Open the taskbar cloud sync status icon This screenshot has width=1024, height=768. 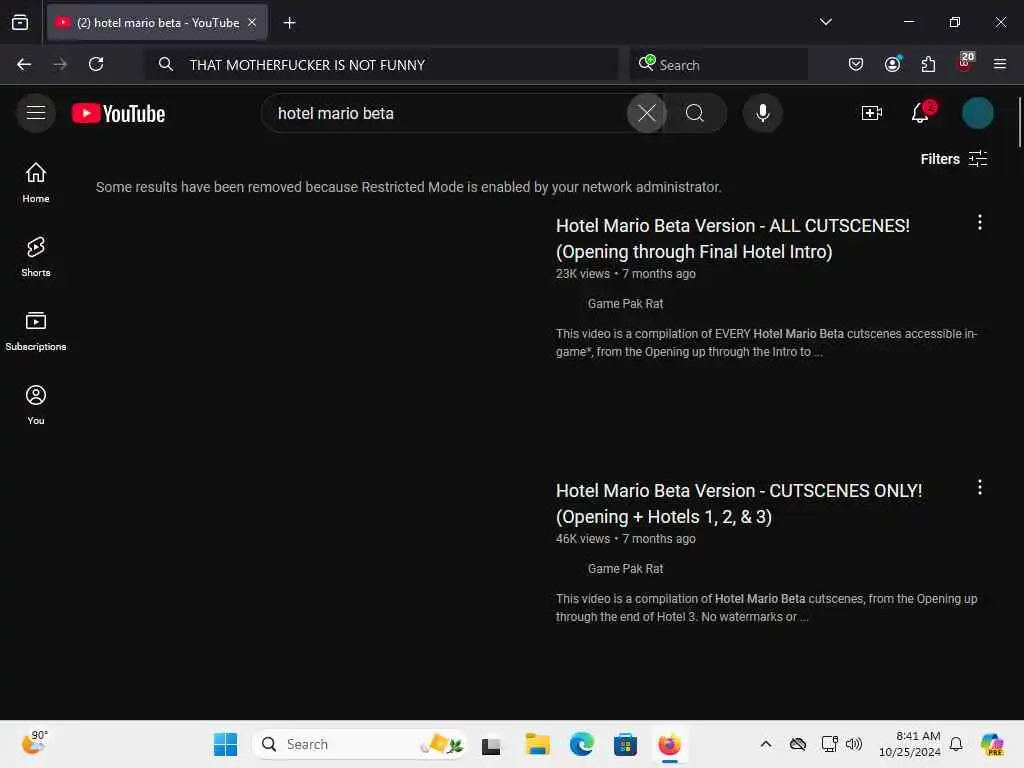pos(797,744)
